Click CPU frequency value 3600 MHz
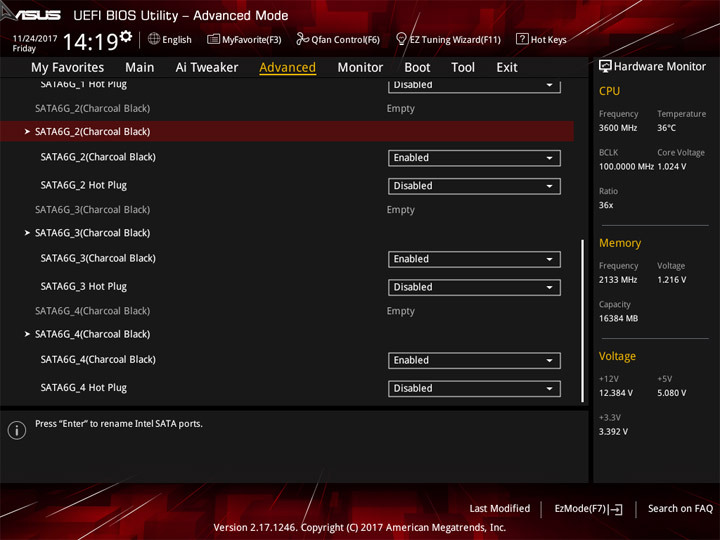The image size is (720, 540). 618,128
